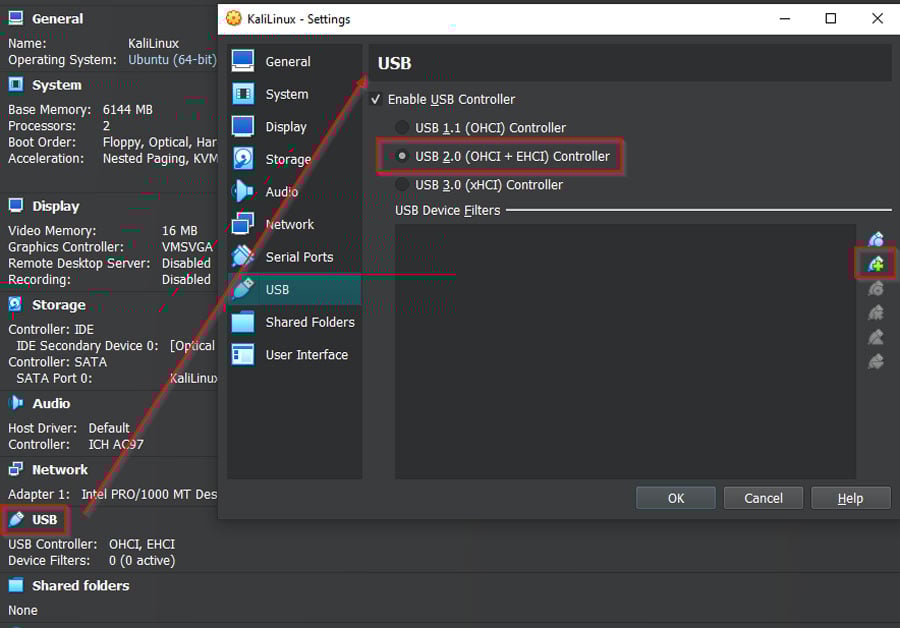
Task: Click Base Memory value 6144 MB
Action: click(x=127, y=109)
